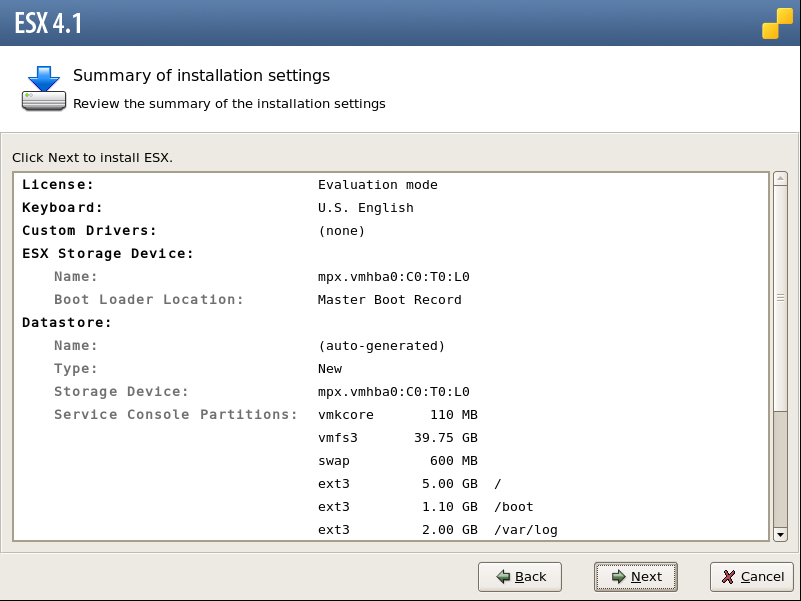The height and width of the screenshot is (601, 801).
Task: Select the "ESX Storage Device:" section heading
Action: click(x=108, y=253)
